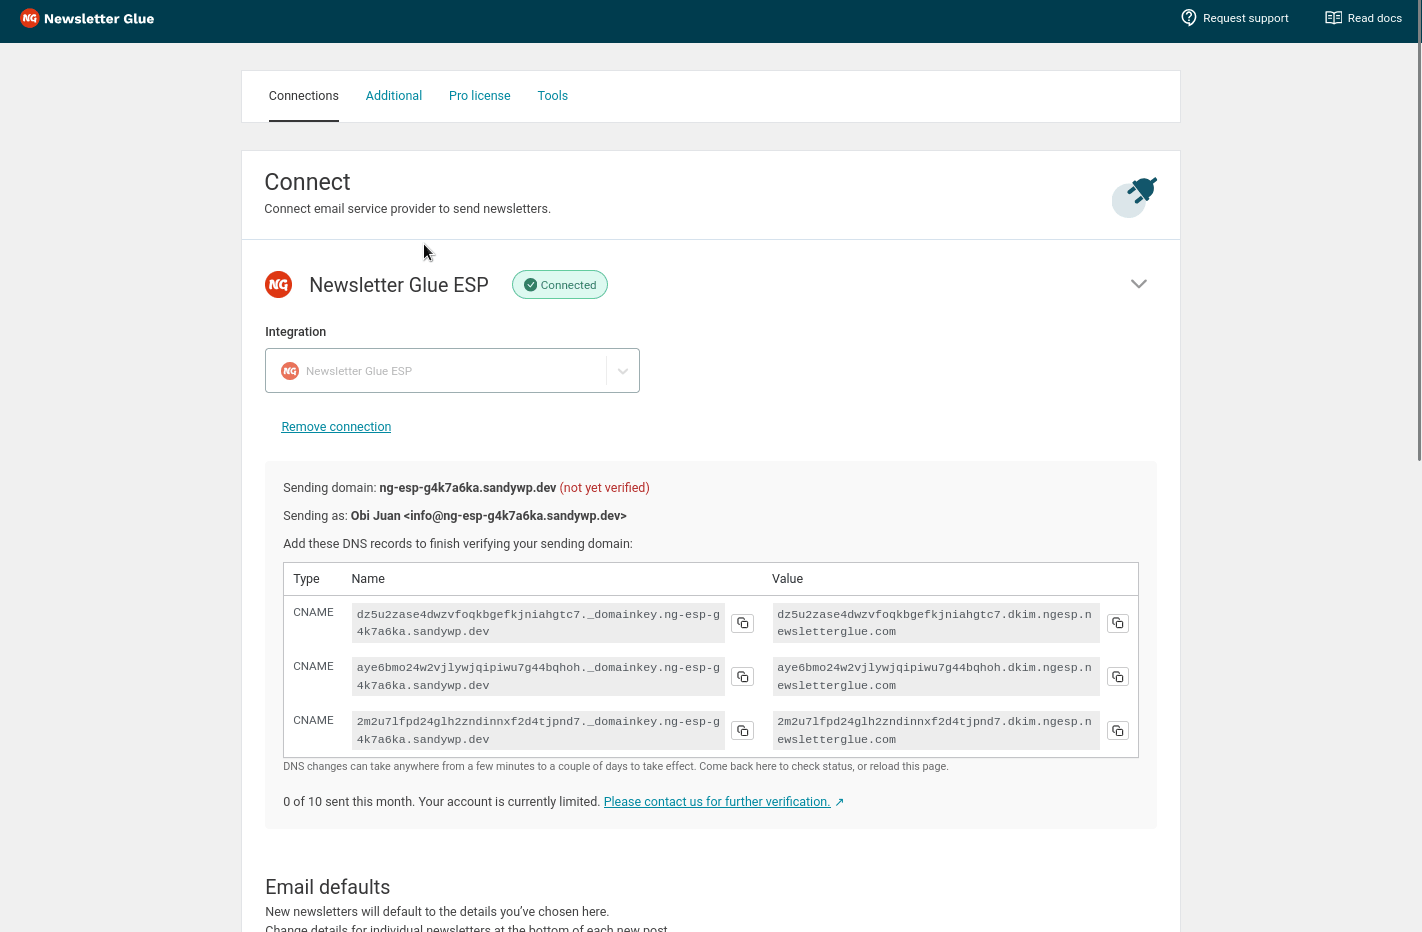Click the Newsletter Glue ESP heading text
The height and width of the screenshot is (932, 1422).
click(399, 285)
